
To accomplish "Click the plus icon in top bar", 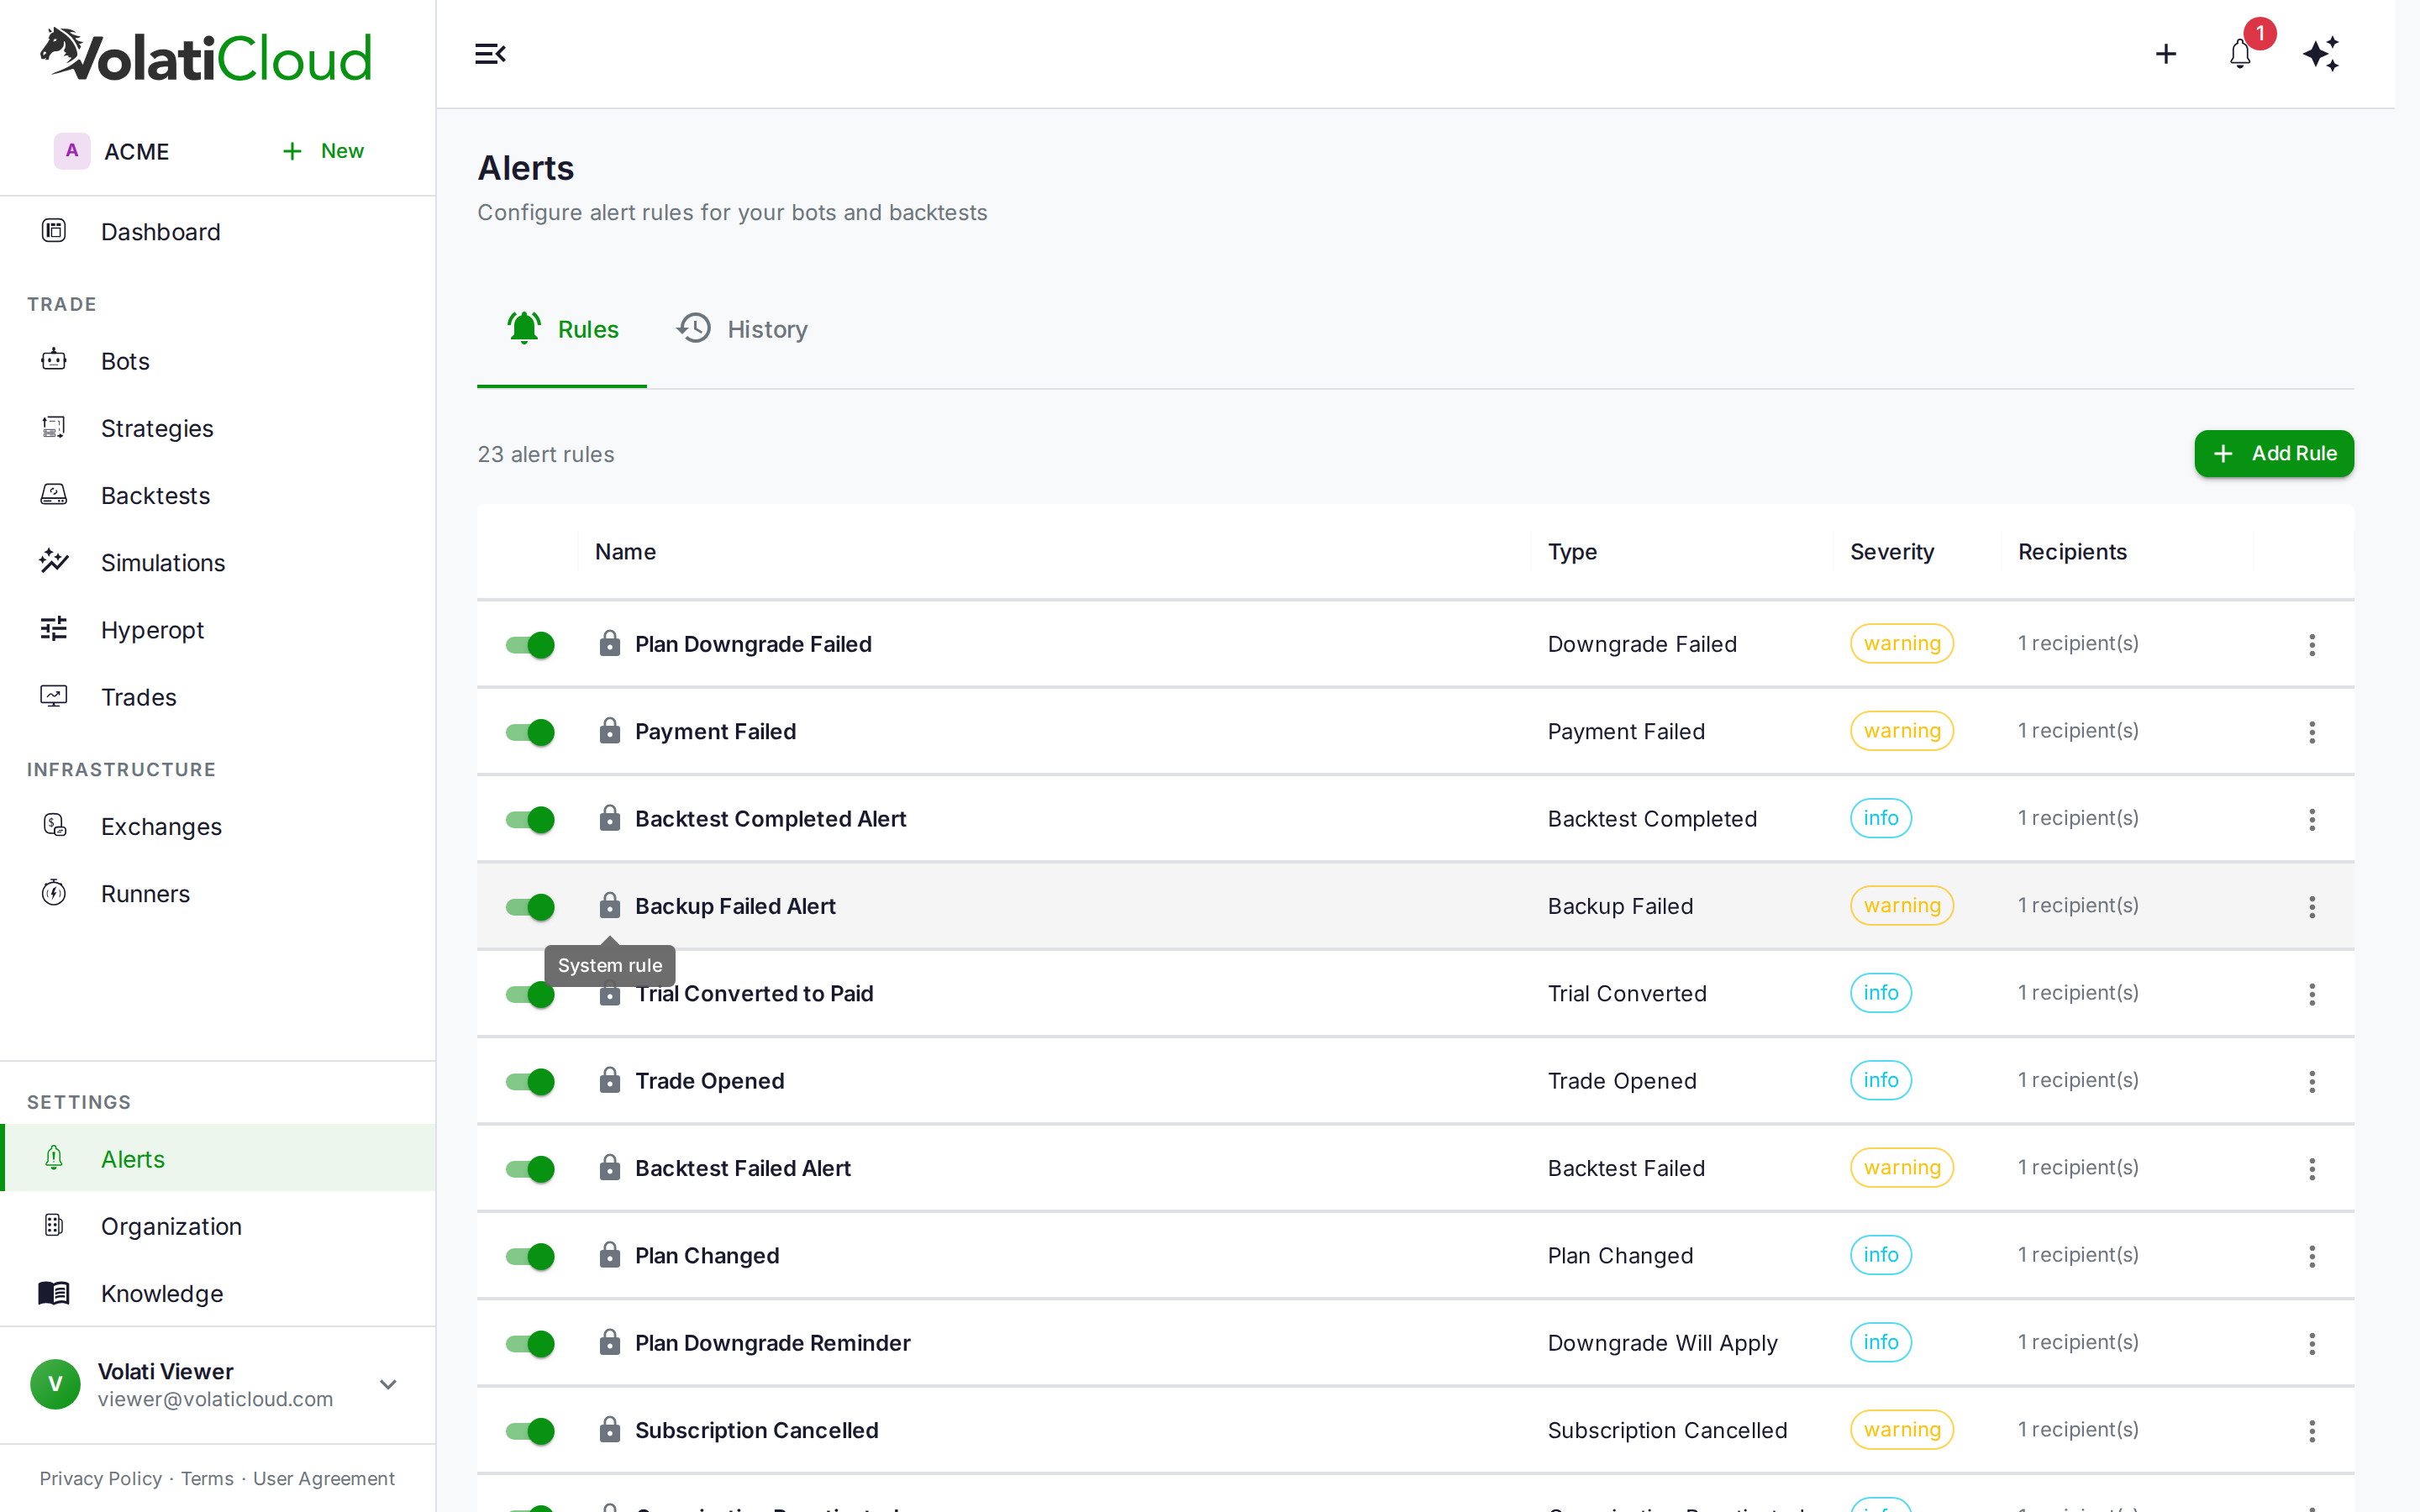I will click(x=2166, y=53).
